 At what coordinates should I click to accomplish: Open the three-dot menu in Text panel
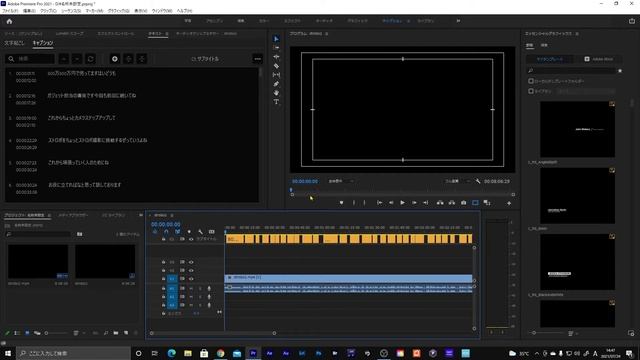click(257, 59)
